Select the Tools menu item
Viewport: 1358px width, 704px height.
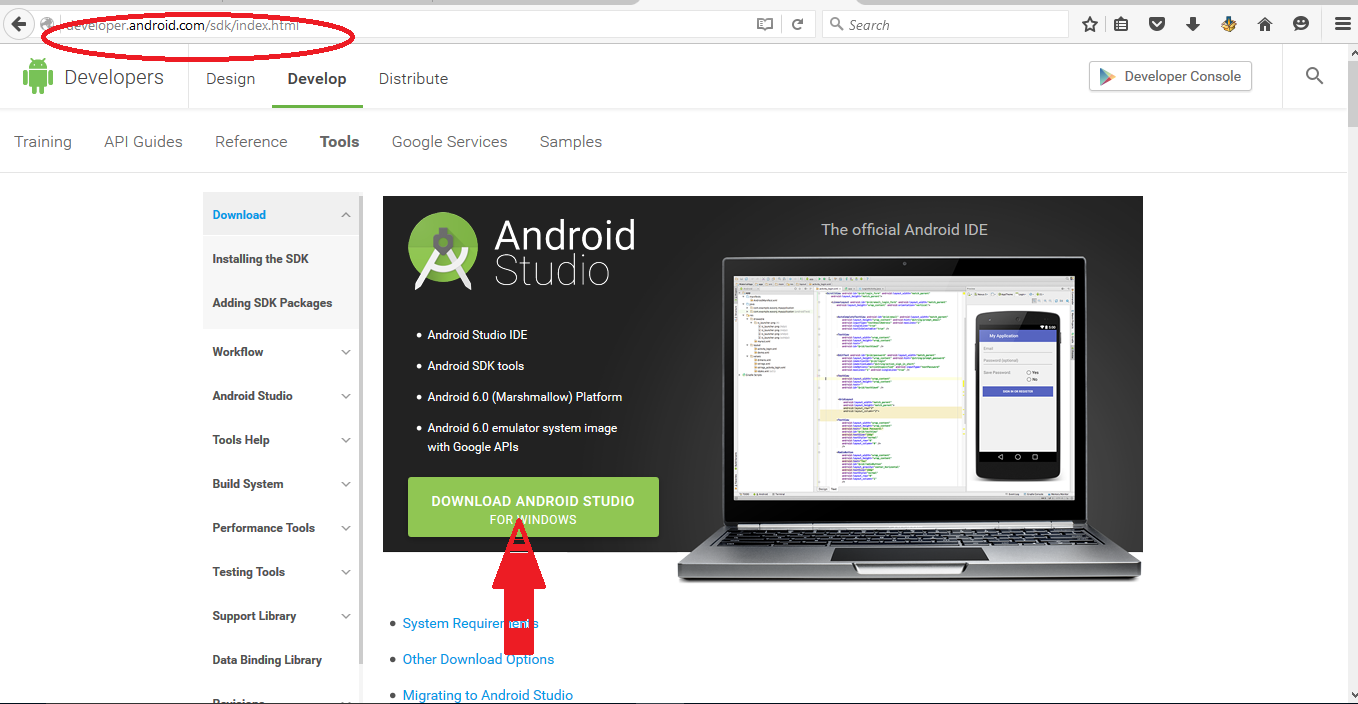tap(339, 142)
